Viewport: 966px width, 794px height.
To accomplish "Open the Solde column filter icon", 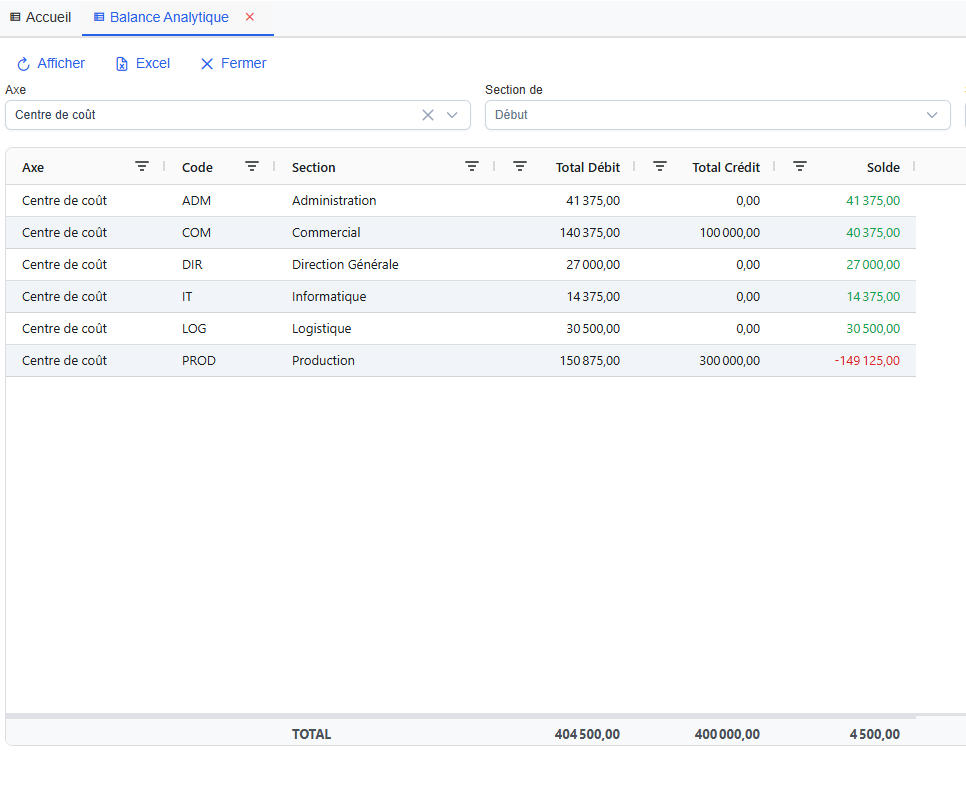I will click(800, 167).
